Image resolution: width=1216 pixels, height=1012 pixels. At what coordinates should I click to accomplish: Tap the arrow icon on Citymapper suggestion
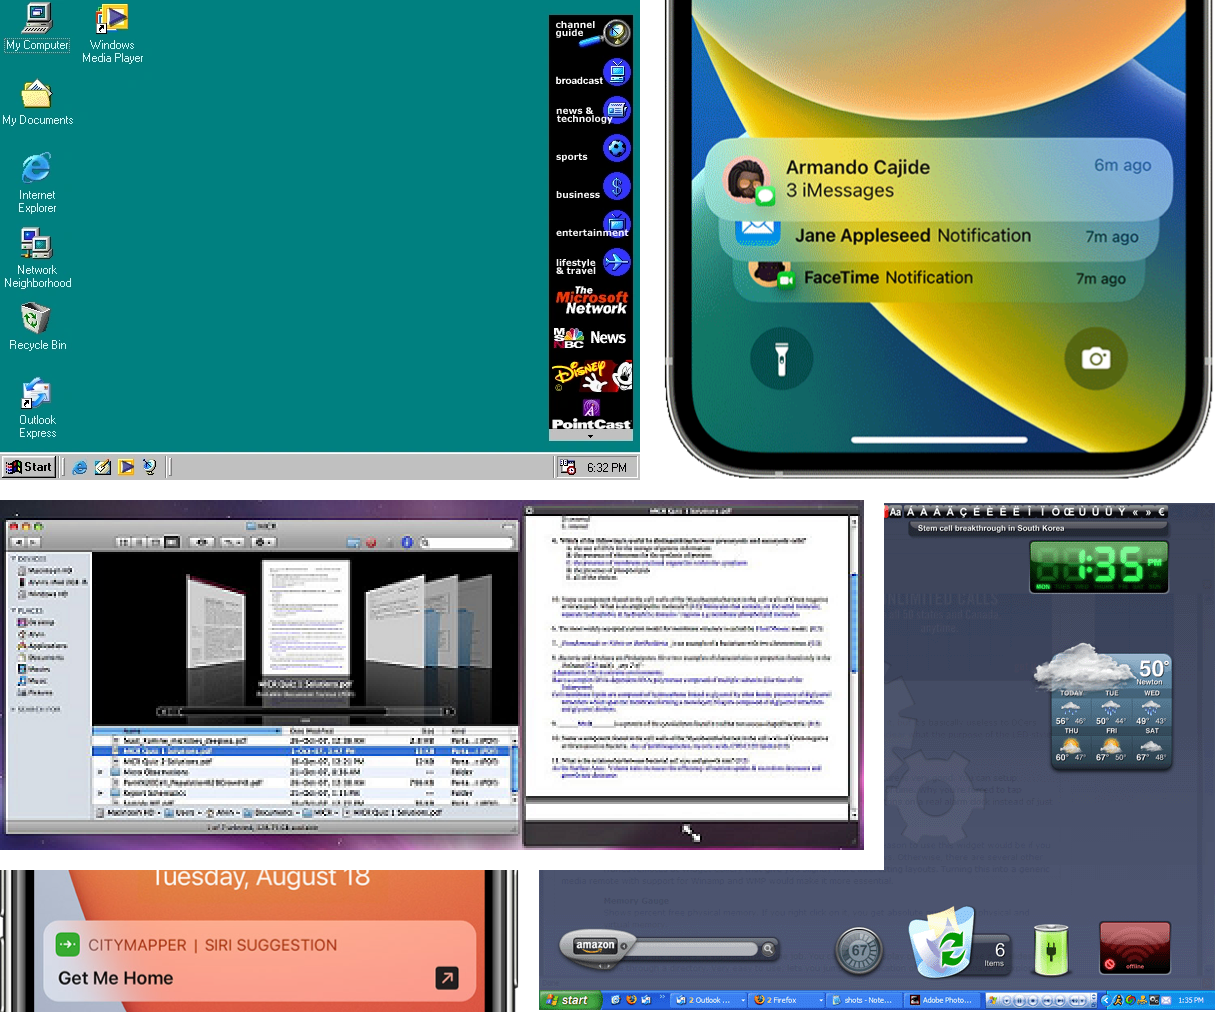tap(447, 978)
